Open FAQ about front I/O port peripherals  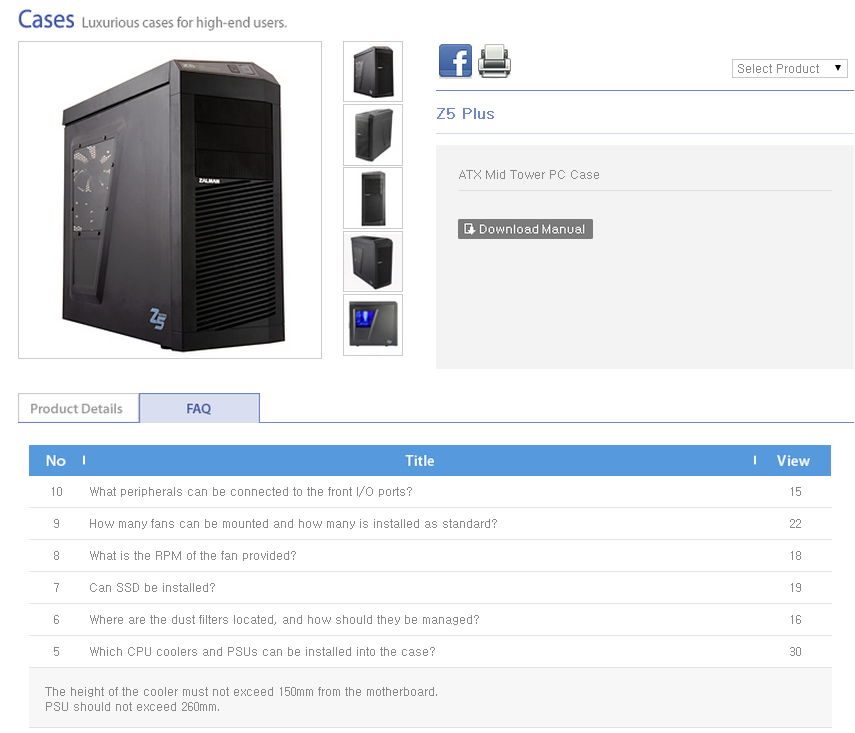[251, 492]
